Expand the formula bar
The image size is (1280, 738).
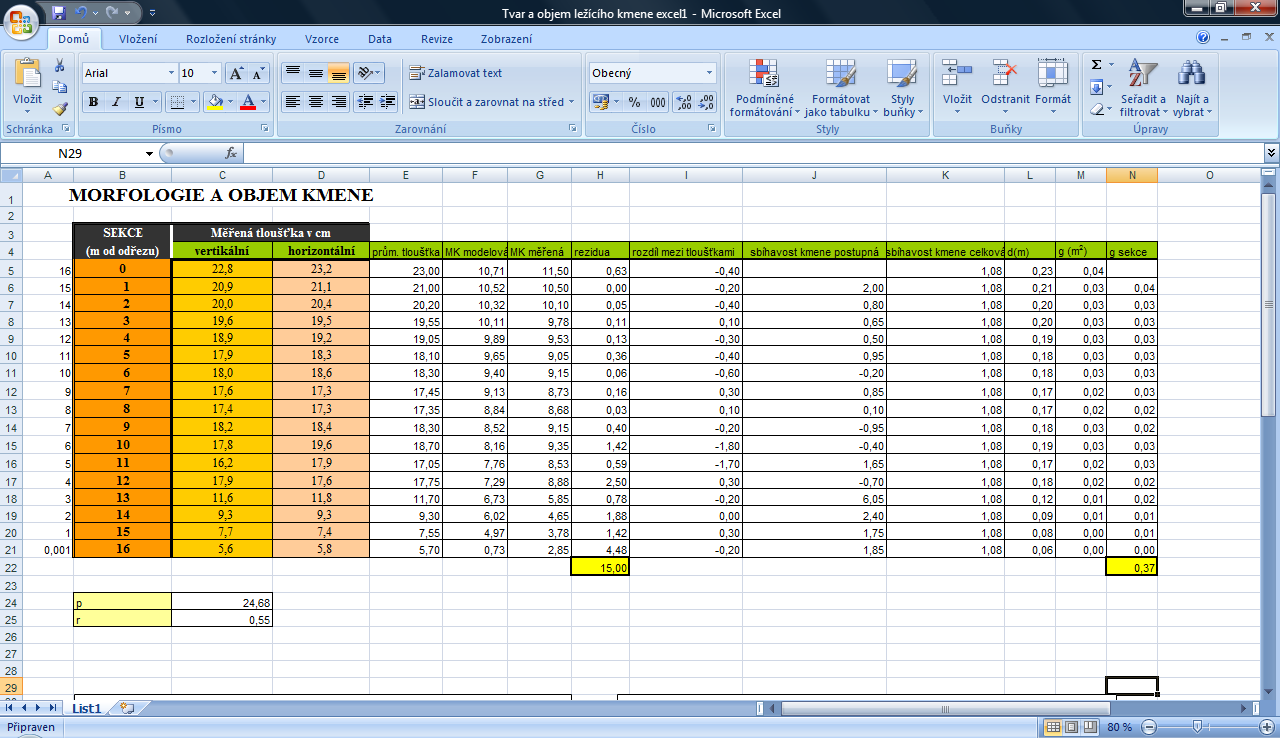[1271, 153]
